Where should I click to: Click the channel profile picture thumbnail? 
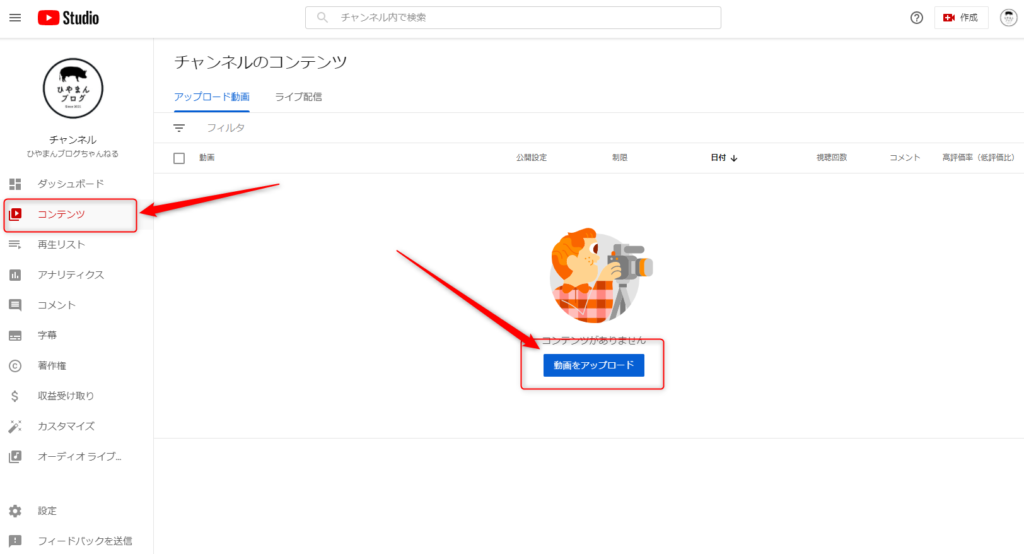[72, 88]
